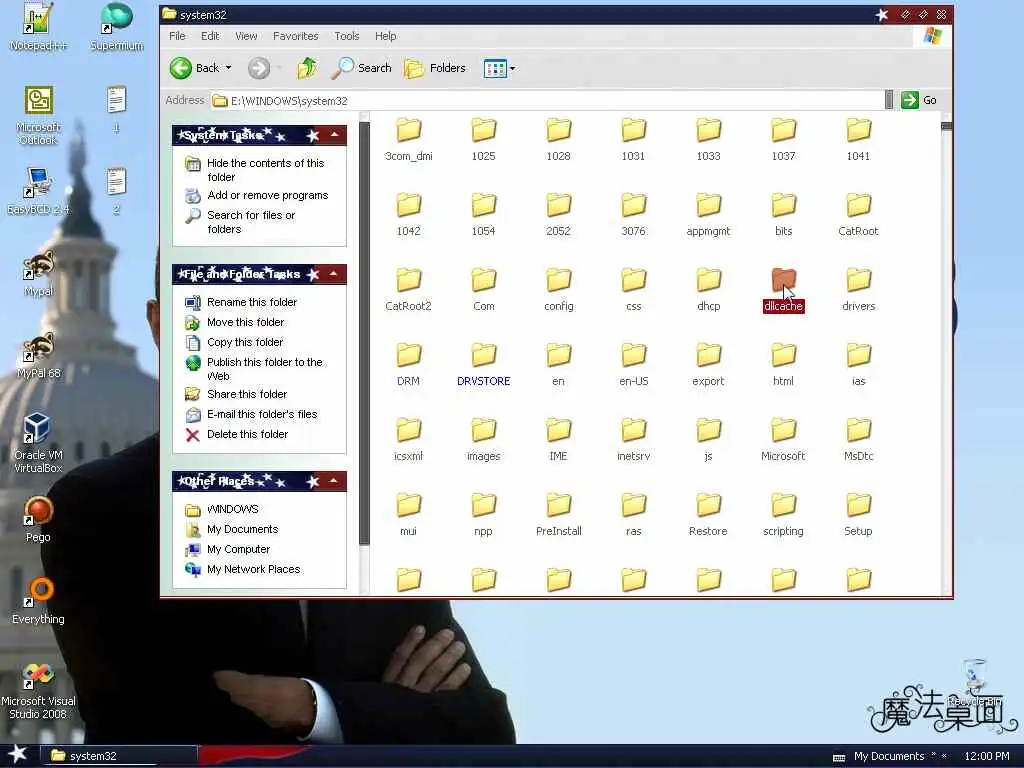Select the 1025 folder

tap(484, 139)
